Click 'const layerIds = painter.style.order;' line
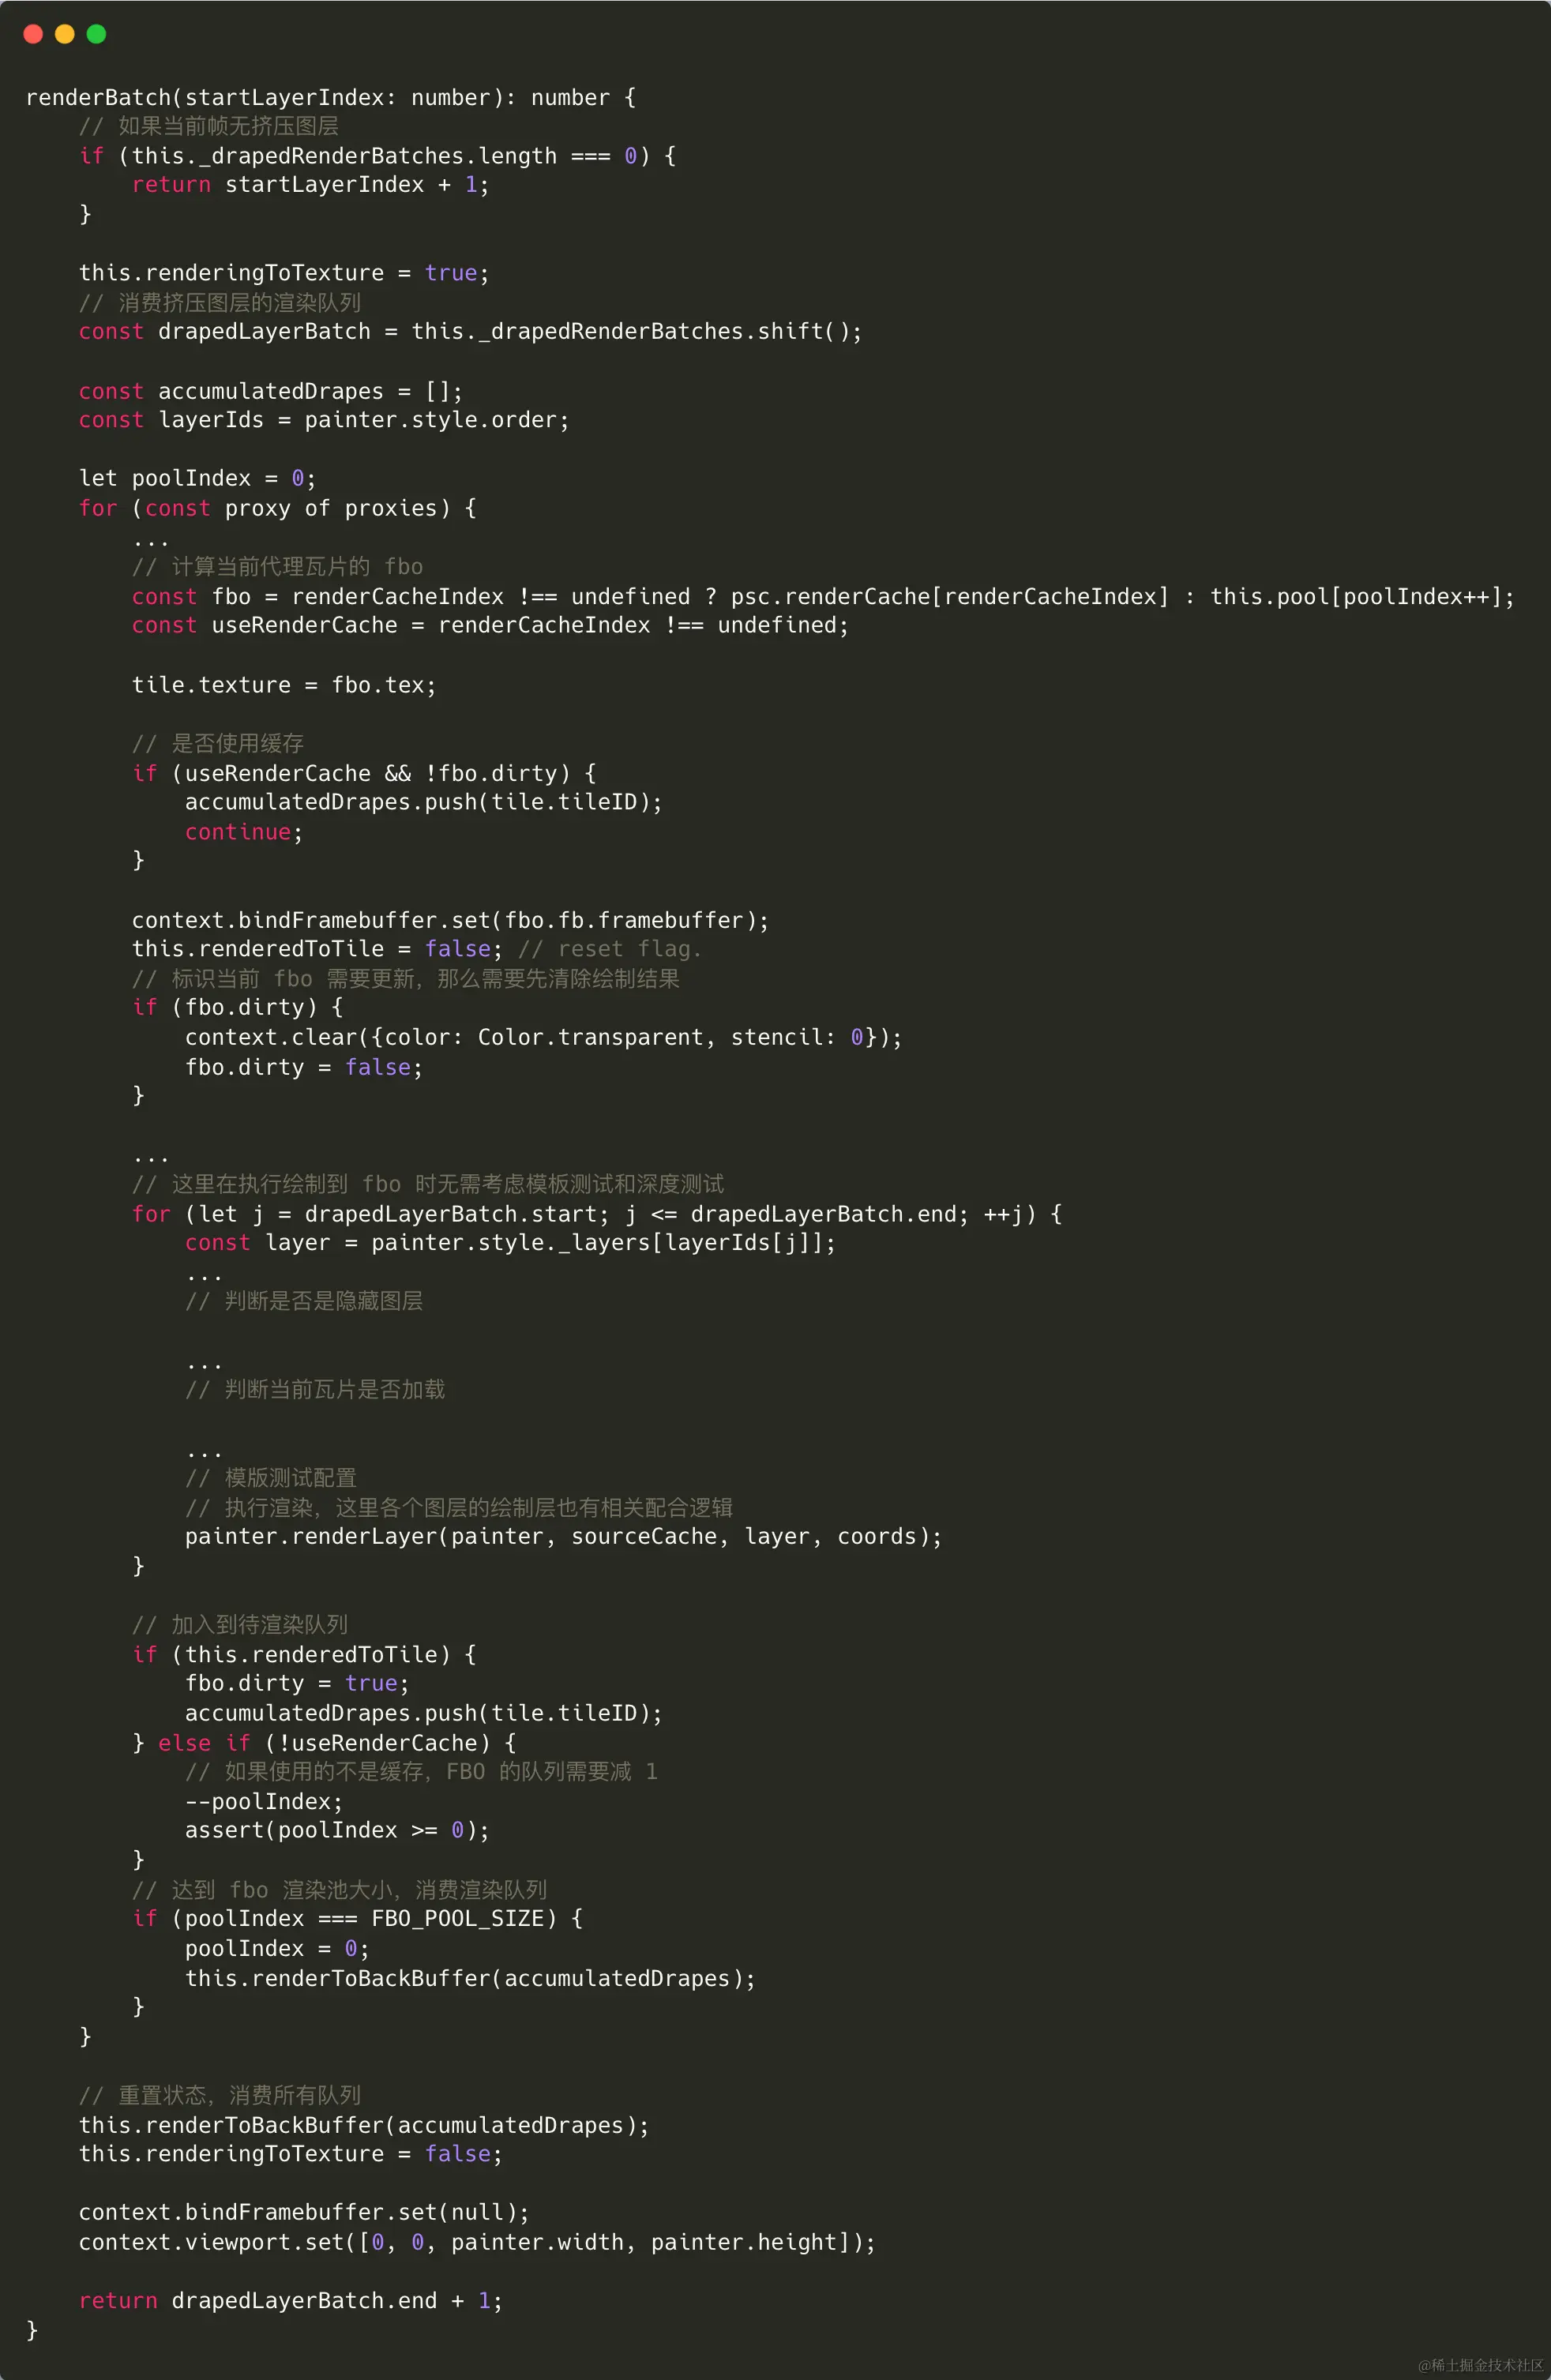The image size is (1551, 2380). 324,420
